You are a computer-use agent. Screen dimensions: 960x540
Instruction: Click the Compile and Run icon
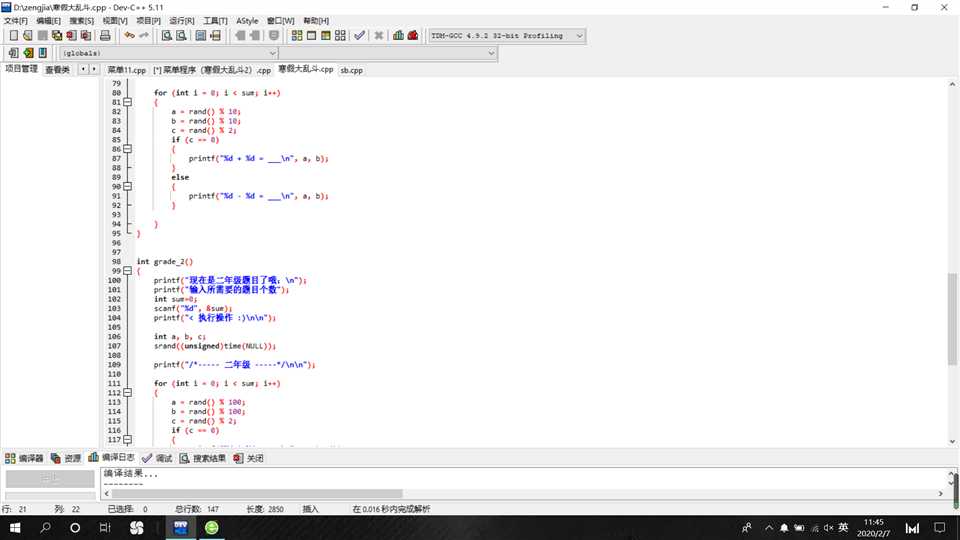326,36
